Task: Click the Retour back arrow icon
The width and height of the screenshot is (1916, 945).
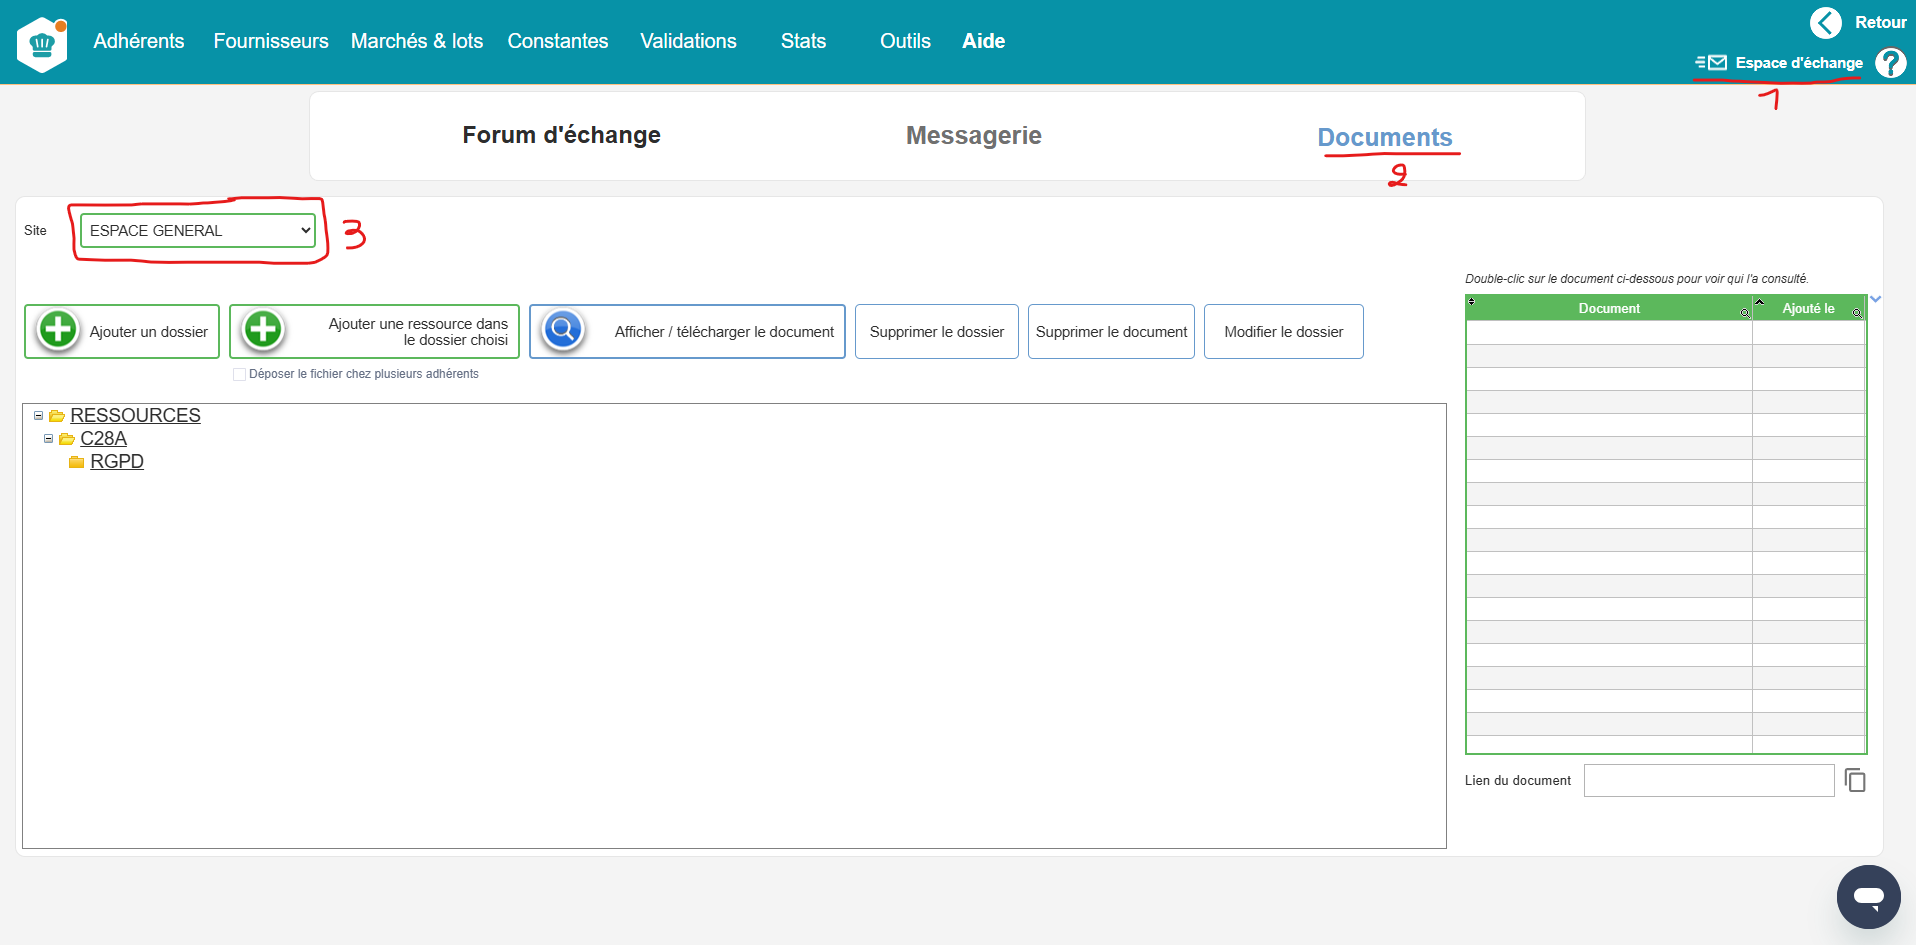Action: [x=1825, y=22]
